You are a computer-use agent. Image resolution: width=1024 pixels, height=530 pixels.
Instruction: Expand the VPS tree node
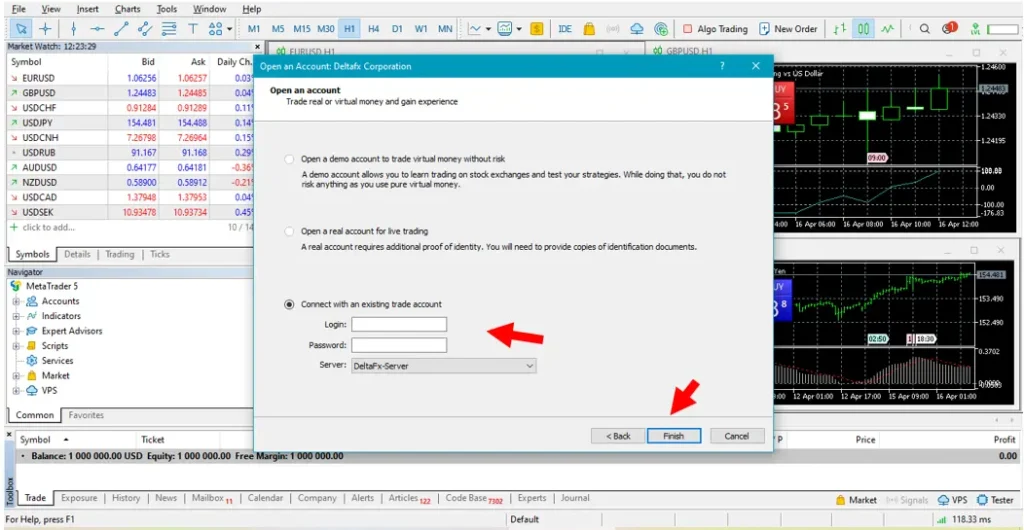point(16,390)
